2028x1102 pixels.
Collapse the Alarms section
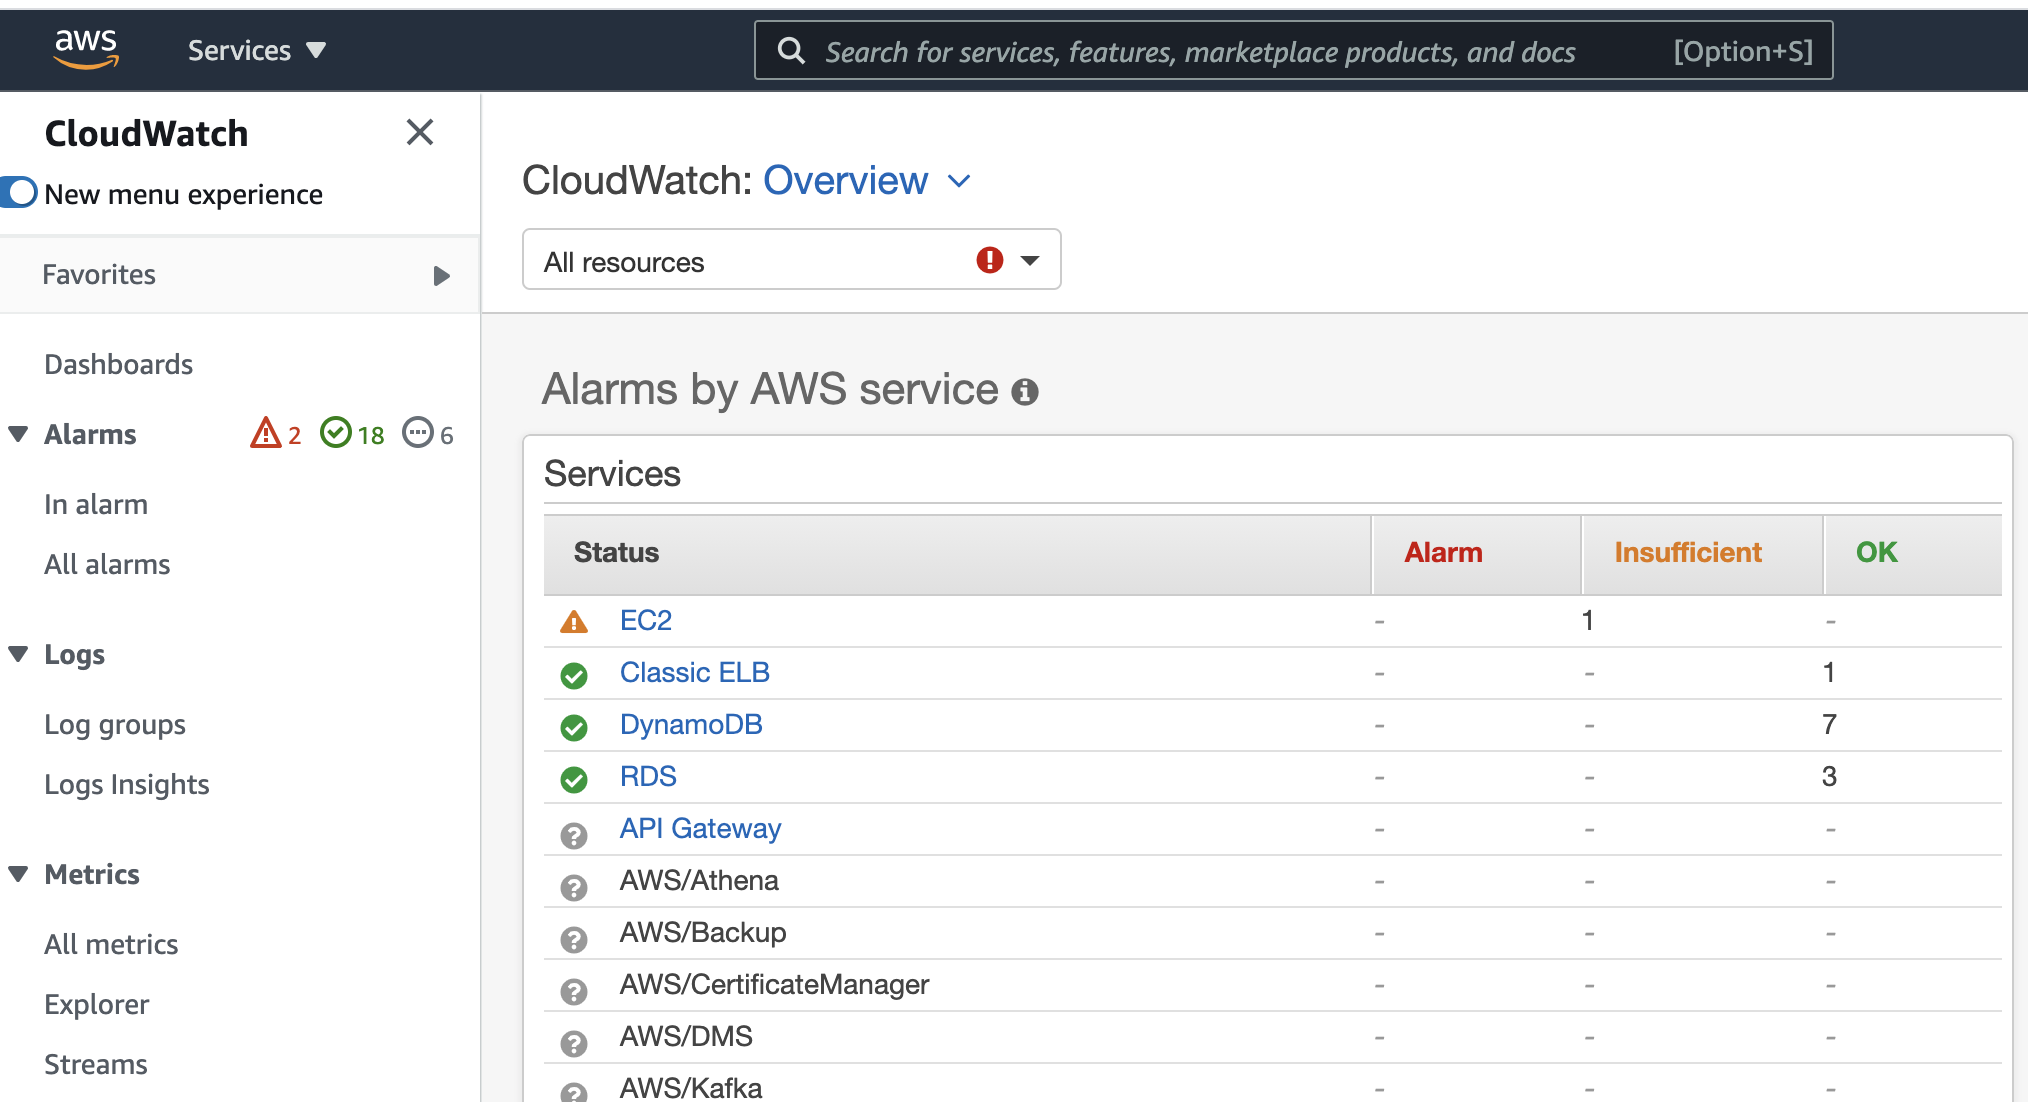point(17,433)
